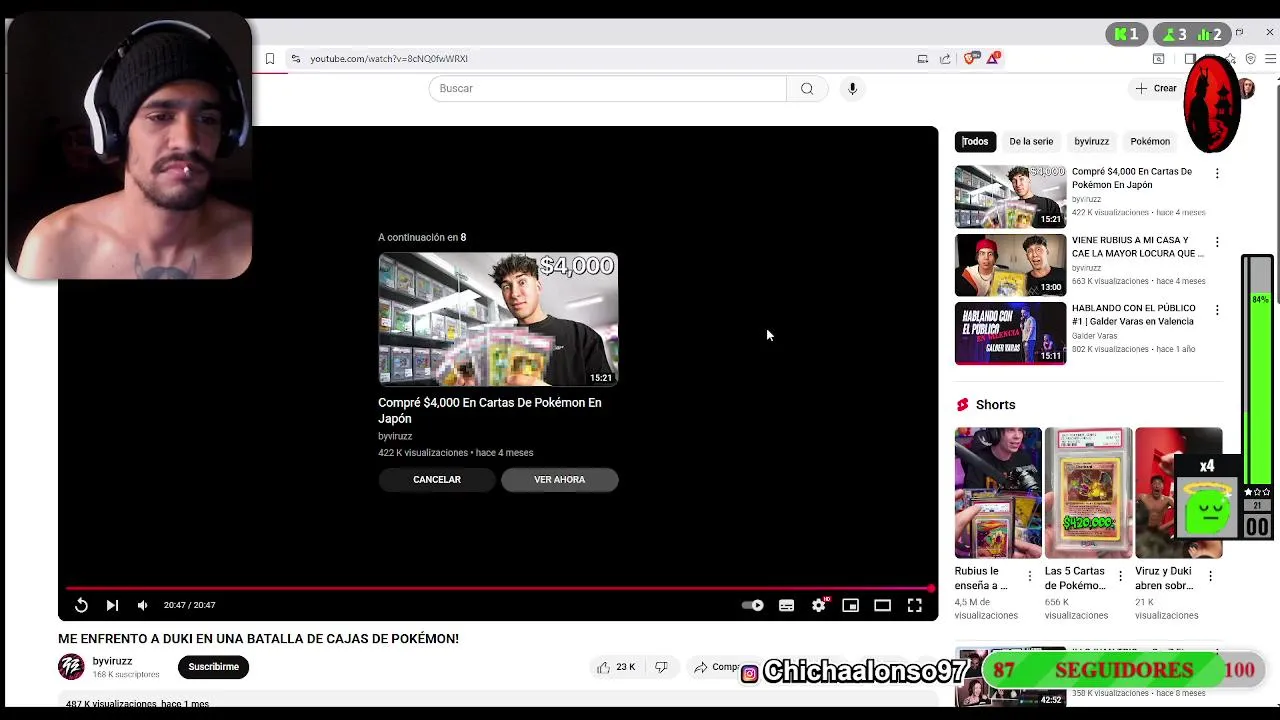The height and width of the screenshot is (720, 1280).
Task: Open the thumbnail of 'VIENE RUBIUS A MI CASA' video
Action: [x=1010, y=265]
